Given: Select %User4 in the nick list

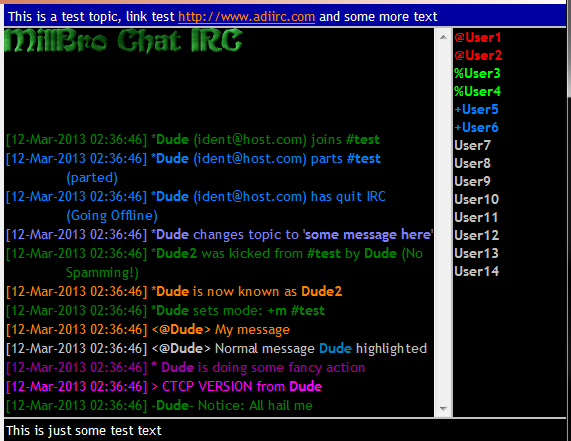Looking at the screenshot, I should 477,91.
